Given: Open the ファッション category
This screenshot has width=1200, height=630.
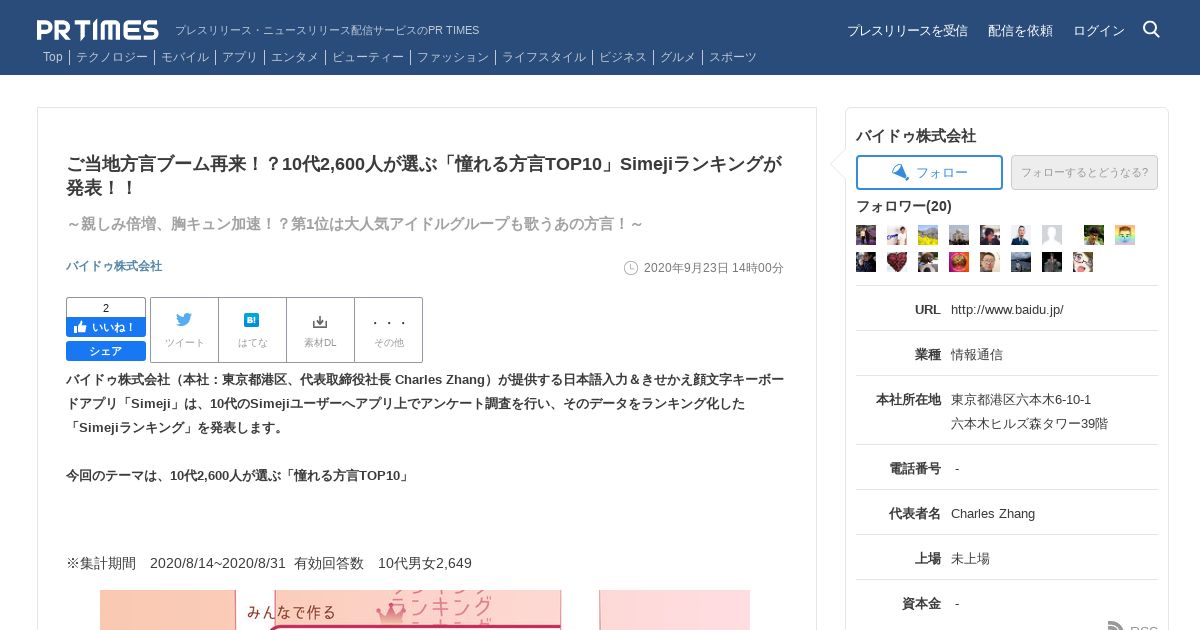Looking at the screenshot, I should coord(453,57).
